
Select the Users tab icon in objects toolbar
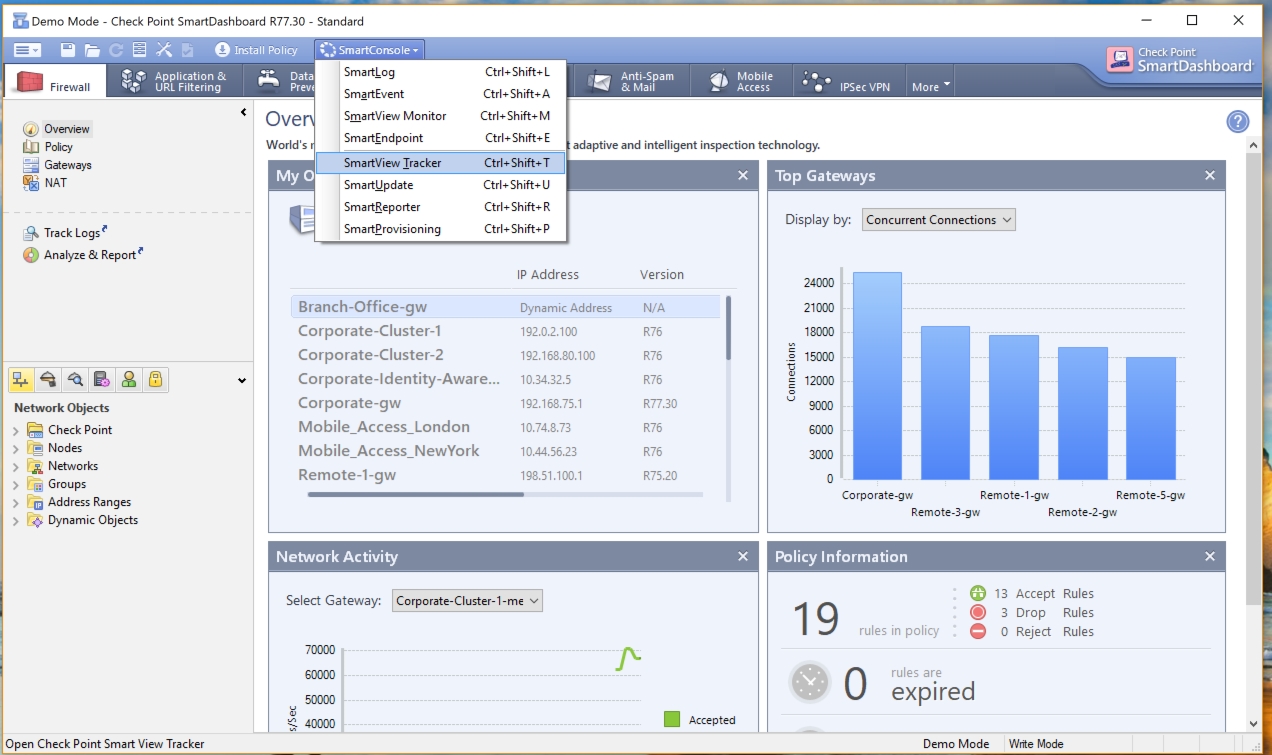128,380
